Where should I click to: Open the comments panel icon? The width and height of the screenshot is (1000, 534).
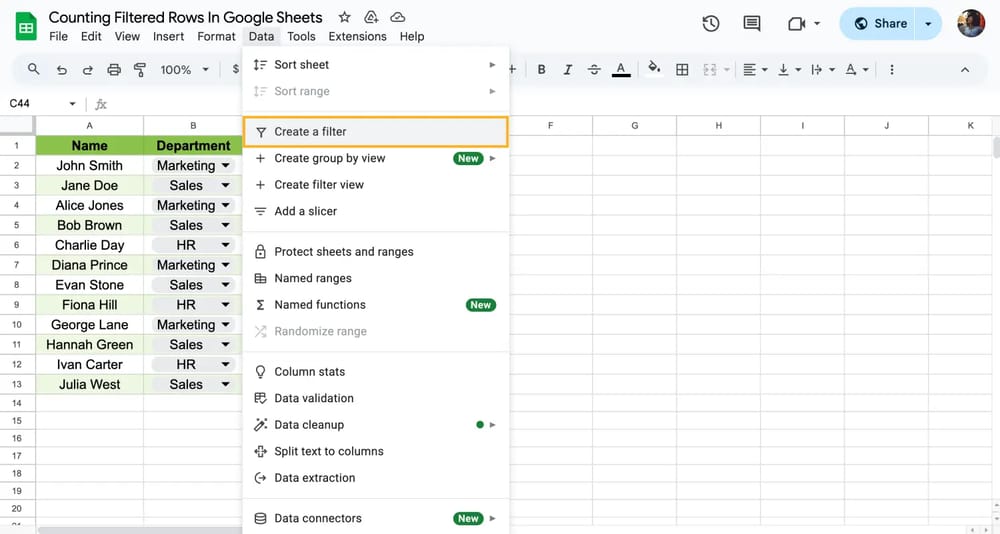pos(751,24)
